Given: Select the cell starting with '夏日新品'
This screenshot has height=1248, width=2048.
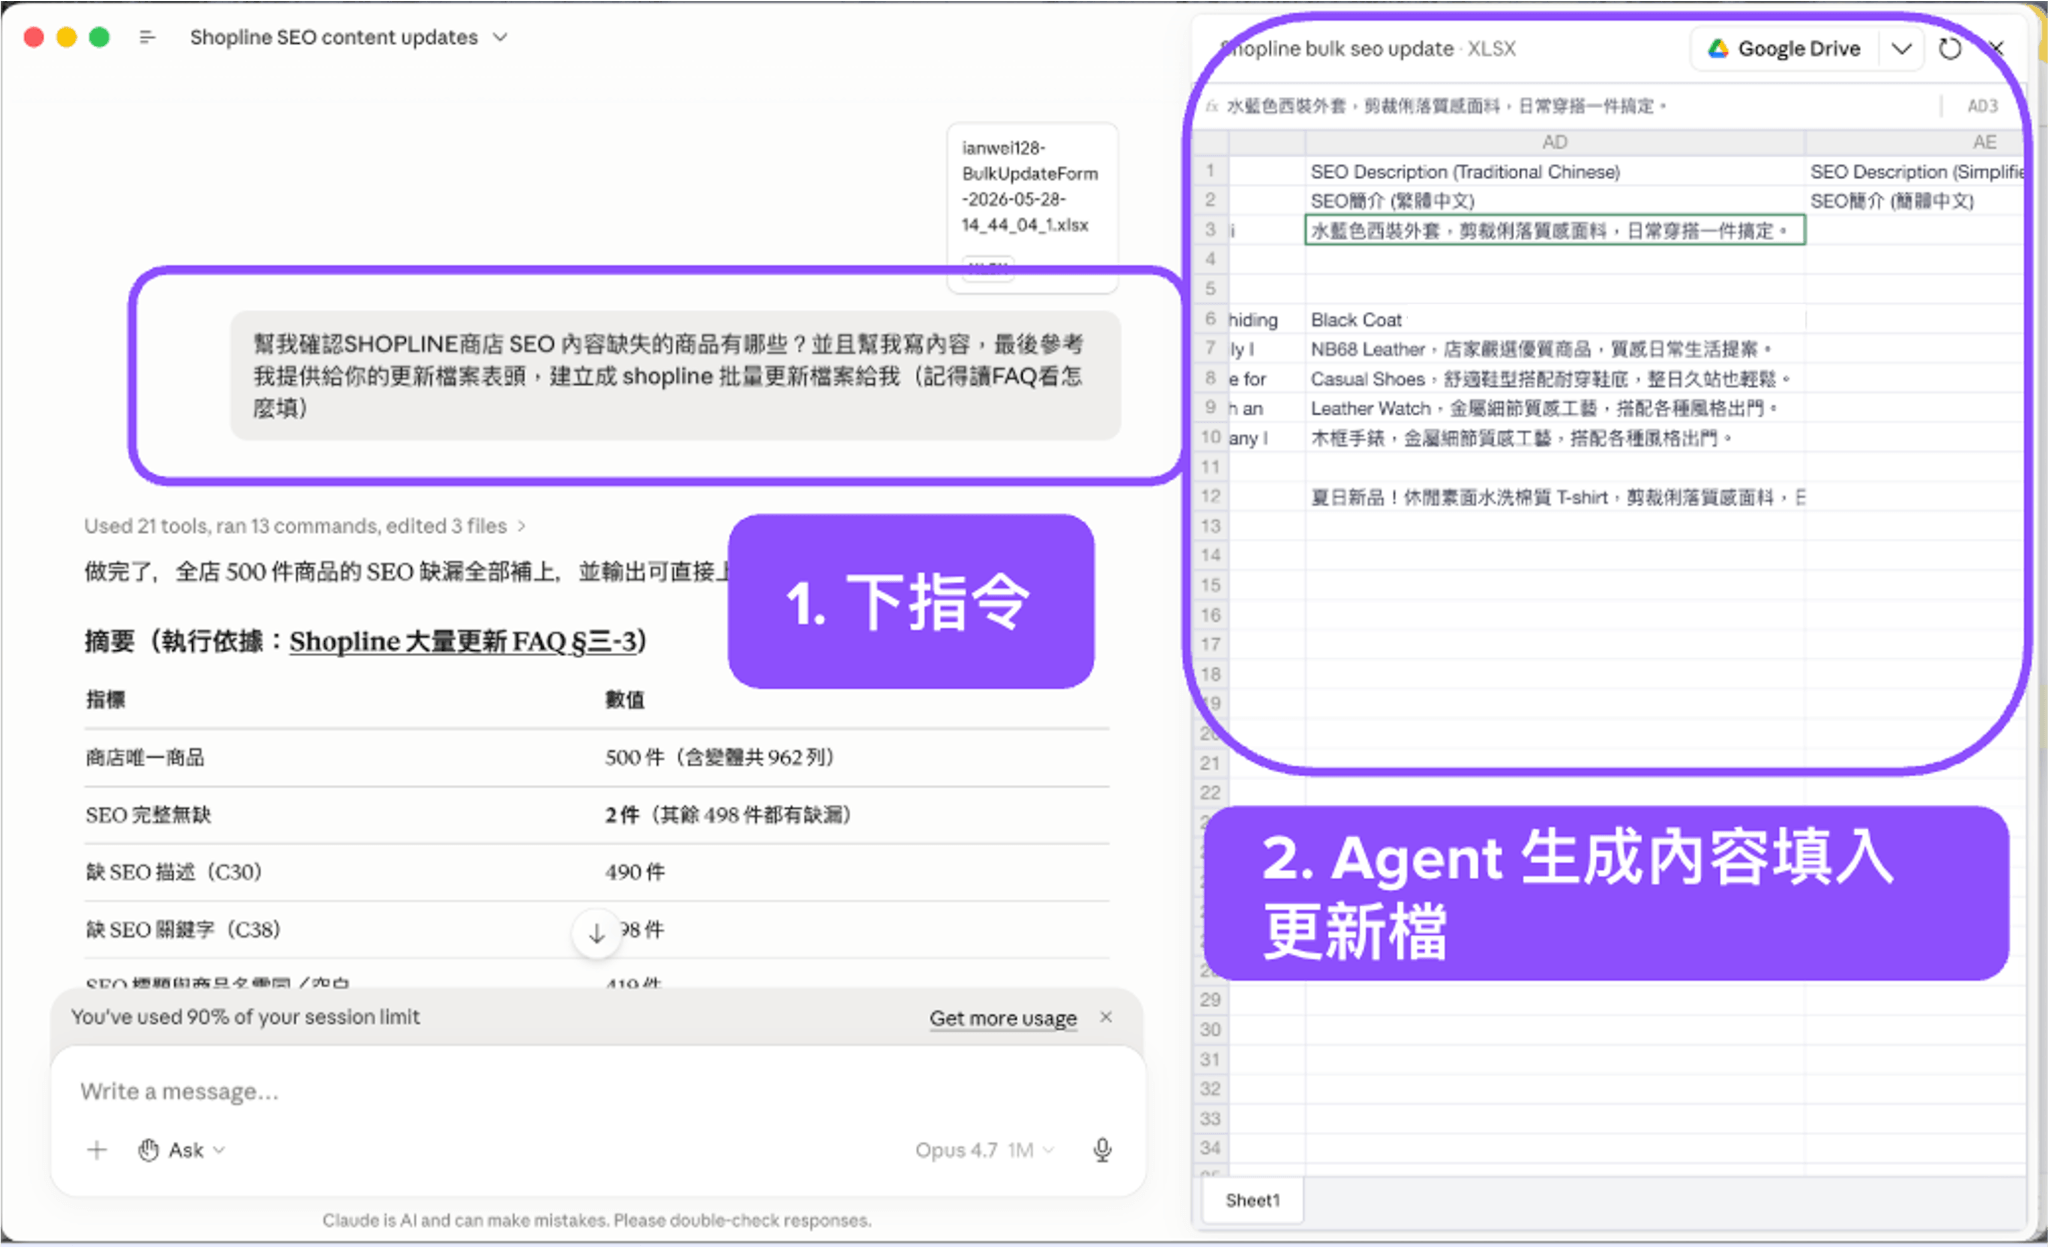Looking at the screenshot, I should [x=1555, y=497].
